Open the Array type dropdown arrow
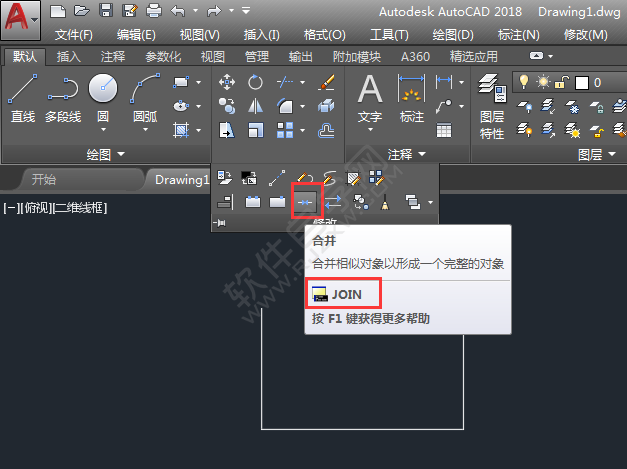This screenshot has height=469, width=627. pyautogui.click(x=303, y=130)
